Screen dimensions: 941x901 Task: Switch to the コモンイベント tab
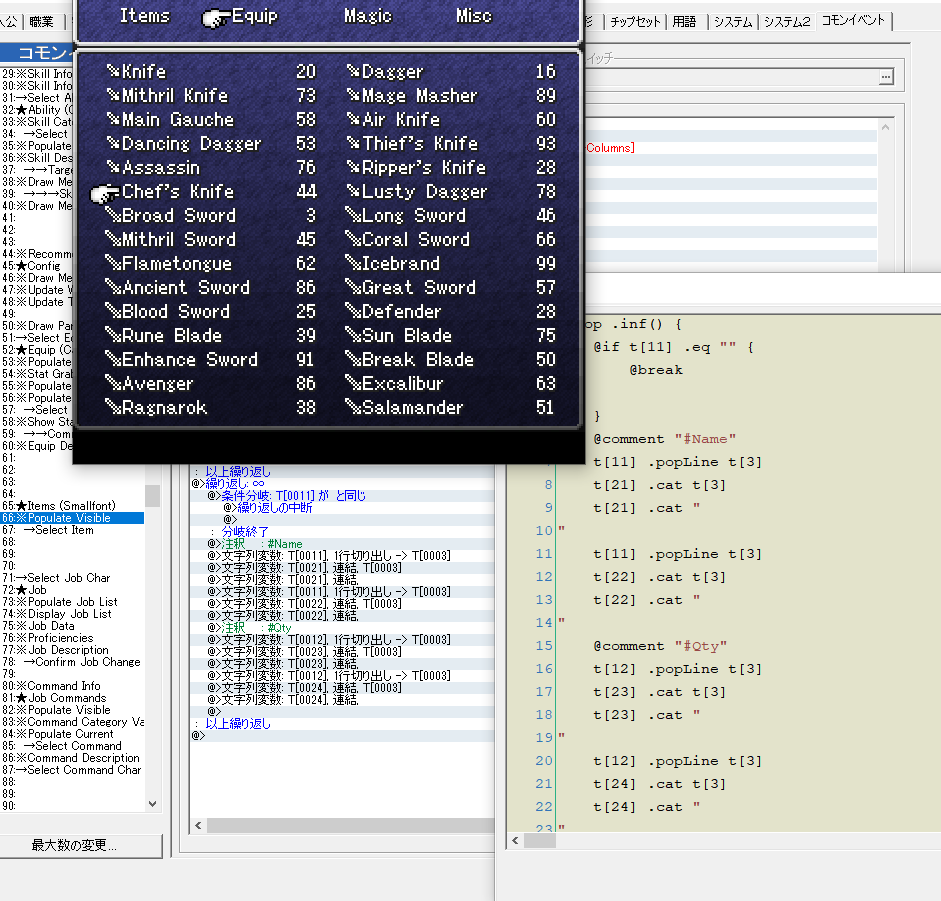click(853, 21)
